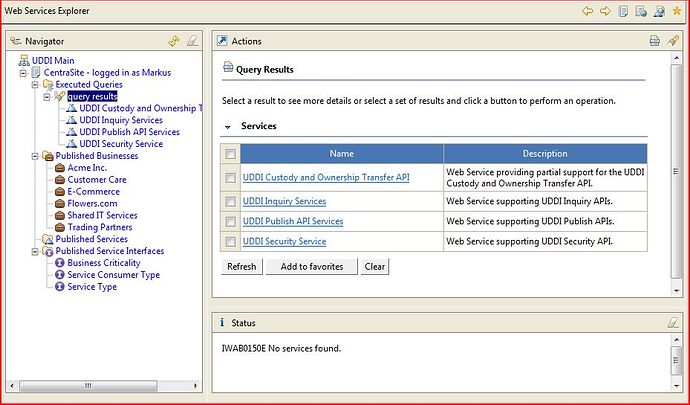This screenshot has height=405, width=690.
Task: Click the Refresh button
Action: [x=242, y=266]
